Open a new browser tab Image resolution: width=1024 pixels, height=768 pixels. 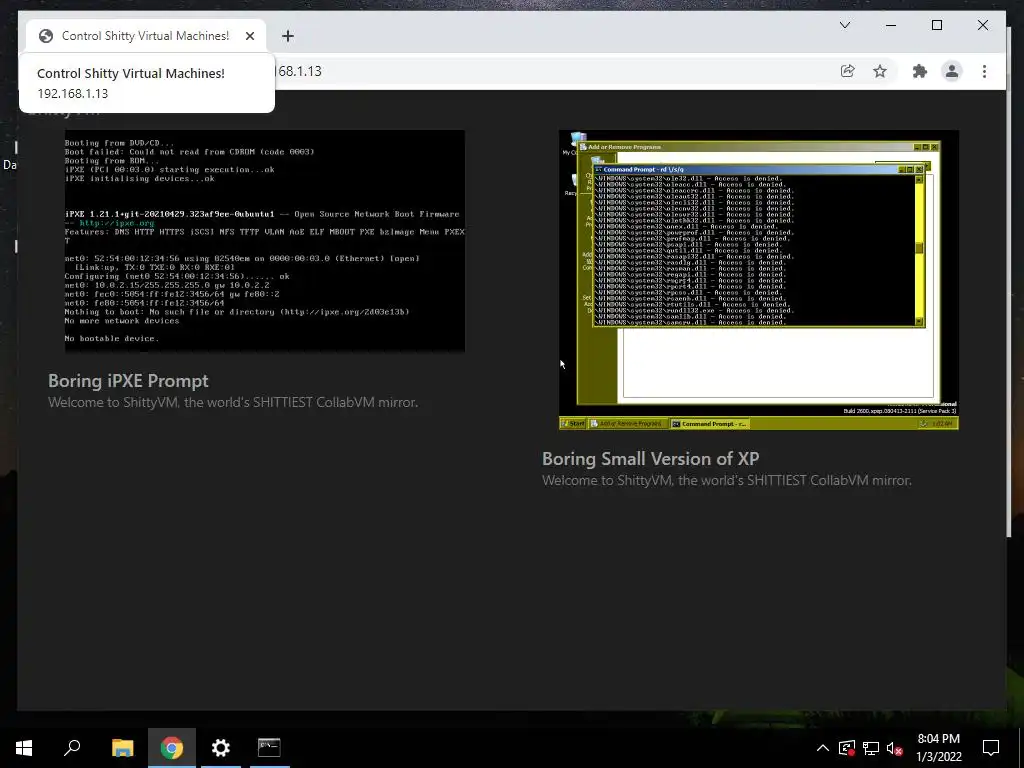pos(288,36)
